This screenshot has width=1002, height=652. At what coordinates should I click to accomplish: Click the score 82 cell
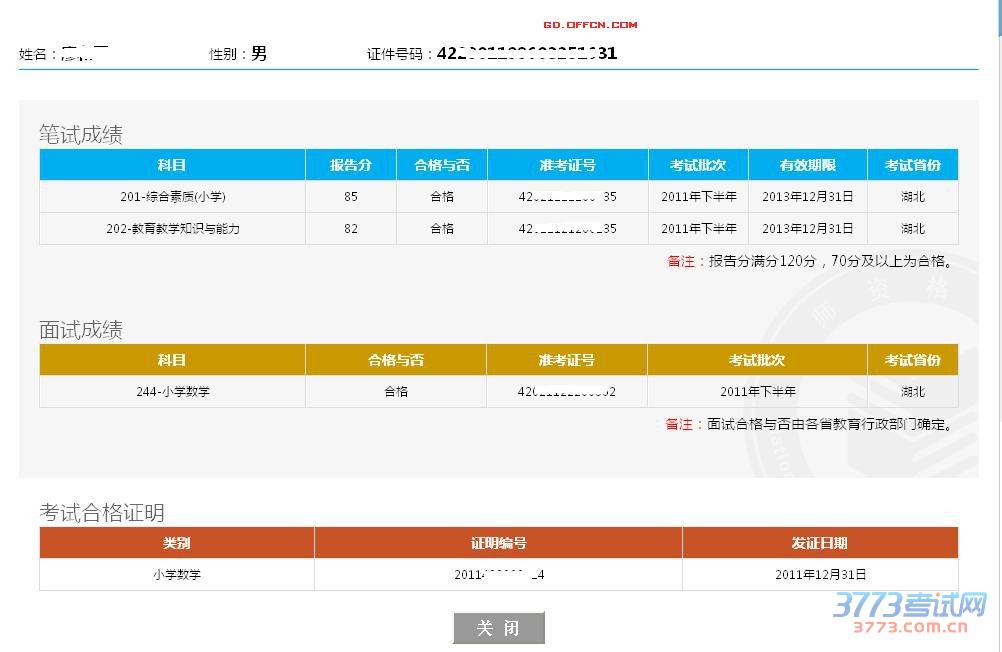click(x=350, y=229)
